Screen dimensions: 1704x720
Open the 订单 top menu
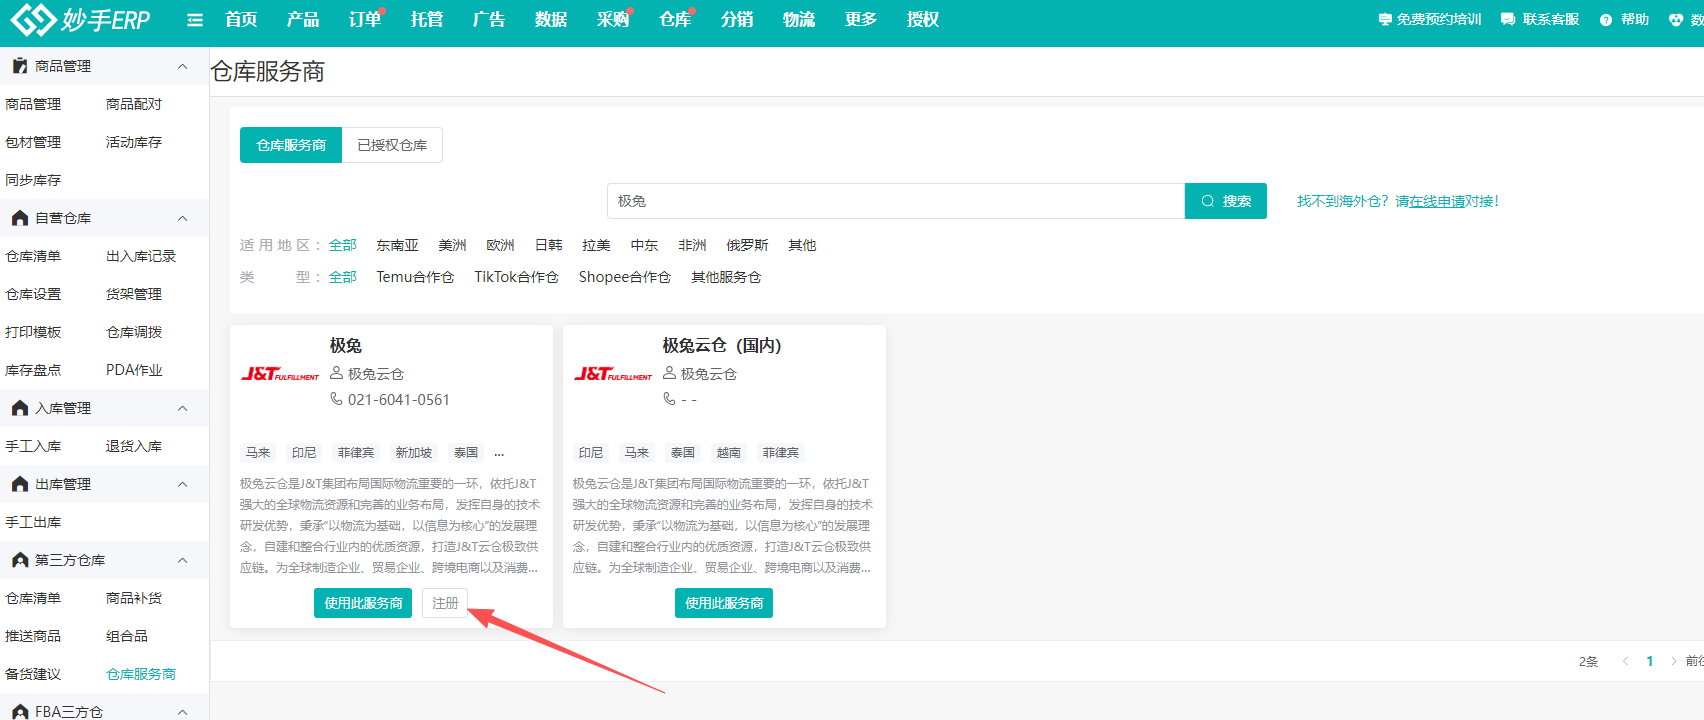click(x=364, y=20)
